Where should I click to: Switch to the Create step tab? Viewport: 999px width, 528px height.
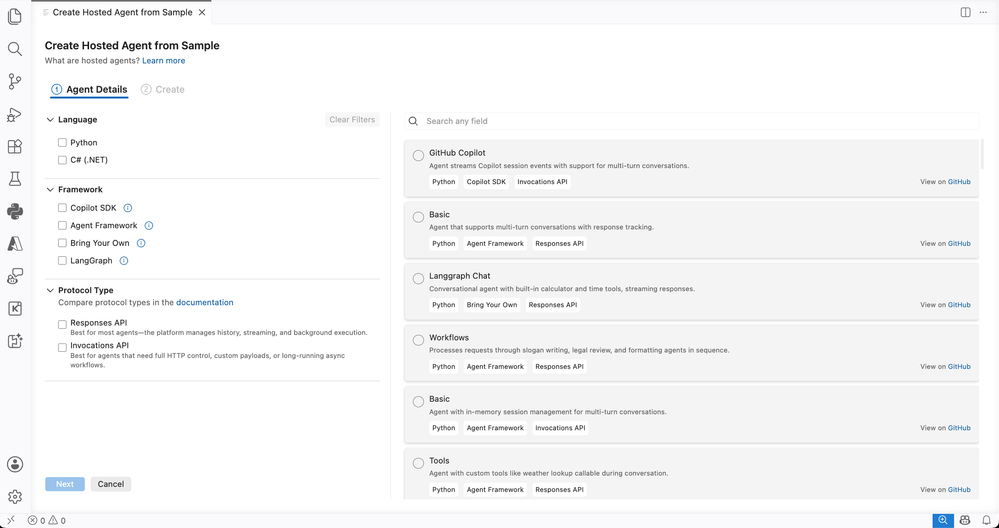pos(163,90)
